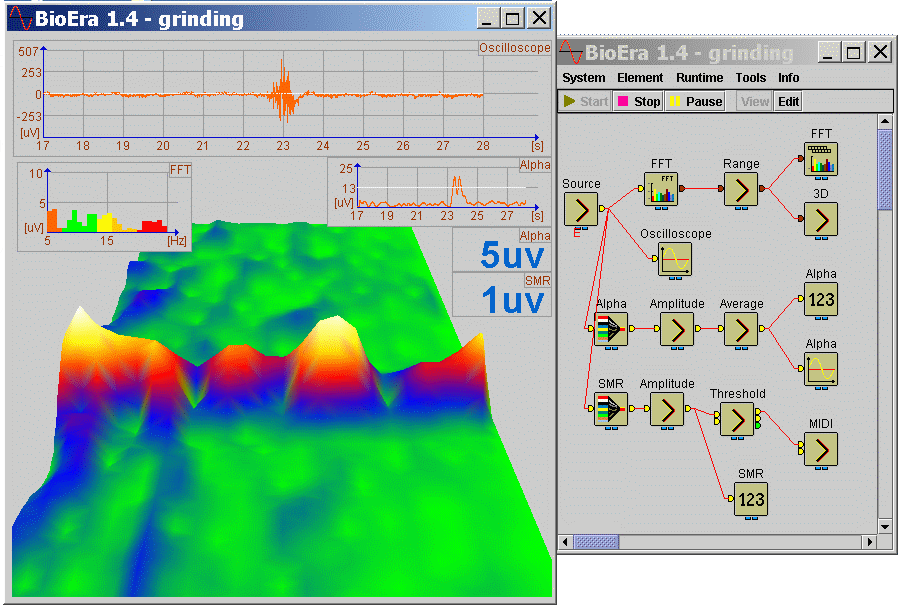The height and width of the screenshot is (606, 900).
Task: Open the Tools menu
Action: 751,77
